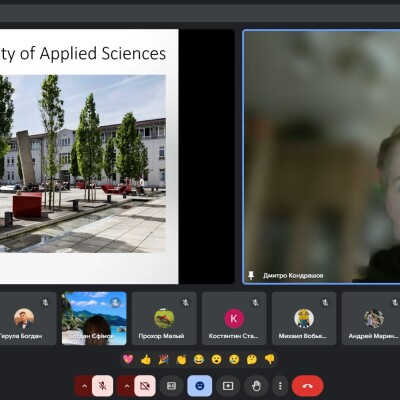This screenshot has height=400, width=400.
Task: Expand audio settings arrow beside the microphone button
Action: [x=84, y=386]
